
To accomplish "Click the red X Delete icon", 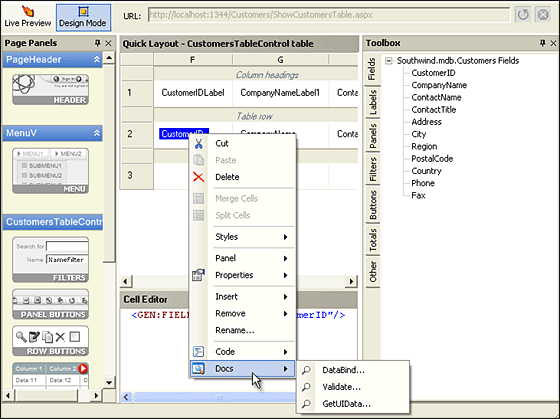I will tap(199, 177).
